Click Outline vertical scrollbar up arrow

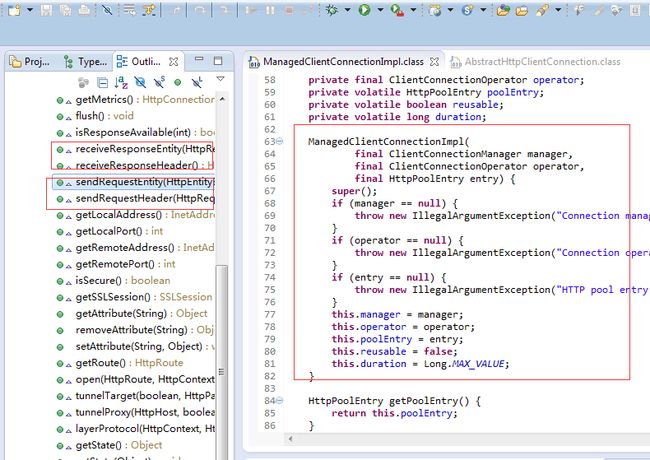(x=222, y=99)
